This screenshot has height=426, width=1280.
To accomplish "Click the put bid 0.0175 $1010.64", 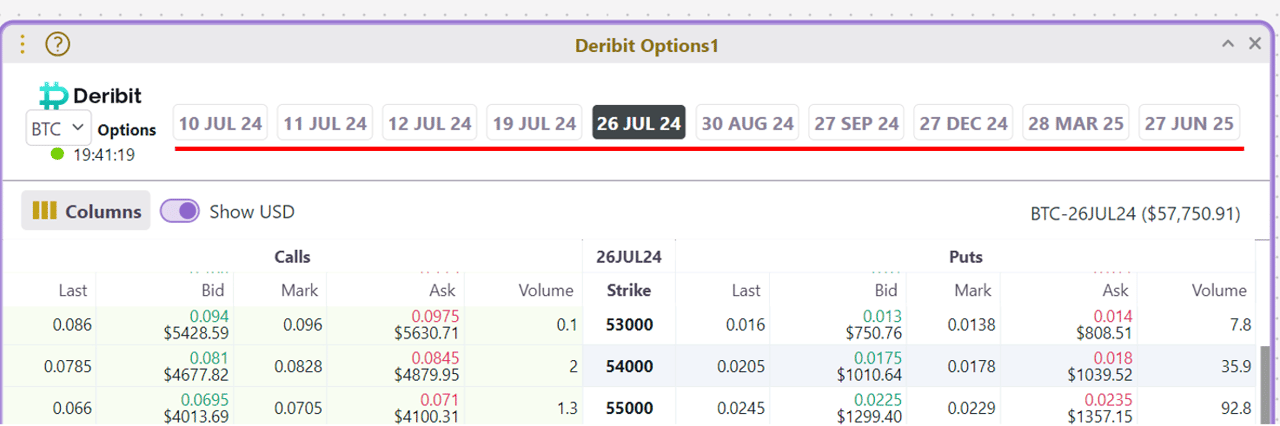I will coord(868,367).
